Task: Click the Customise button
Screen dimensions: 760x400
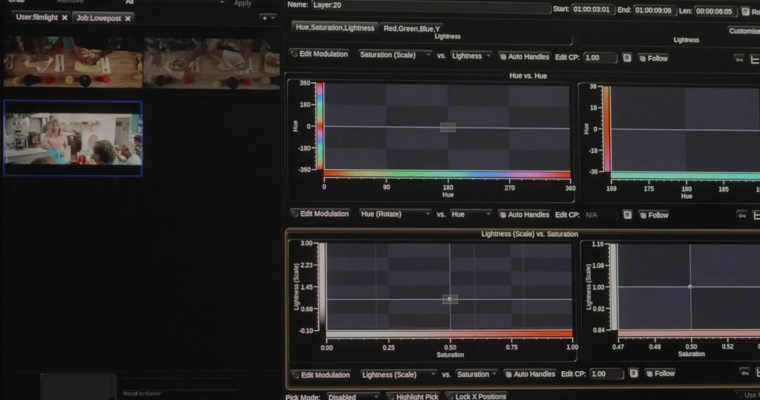Action: tap(744, 31)
